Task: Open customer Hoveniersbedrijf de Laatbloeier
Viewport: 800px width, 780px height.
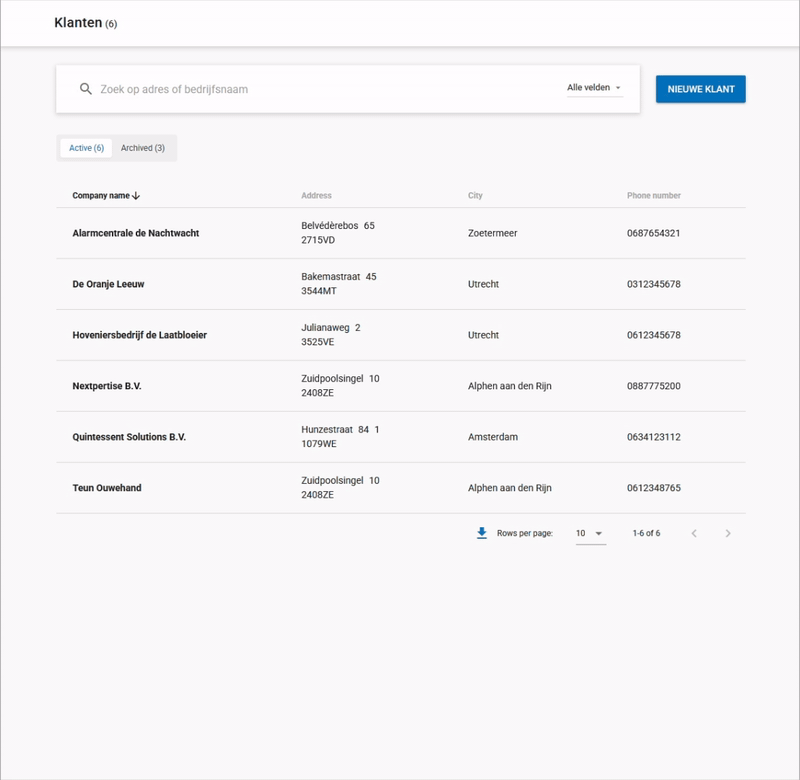Action: [x=140, y=335]
